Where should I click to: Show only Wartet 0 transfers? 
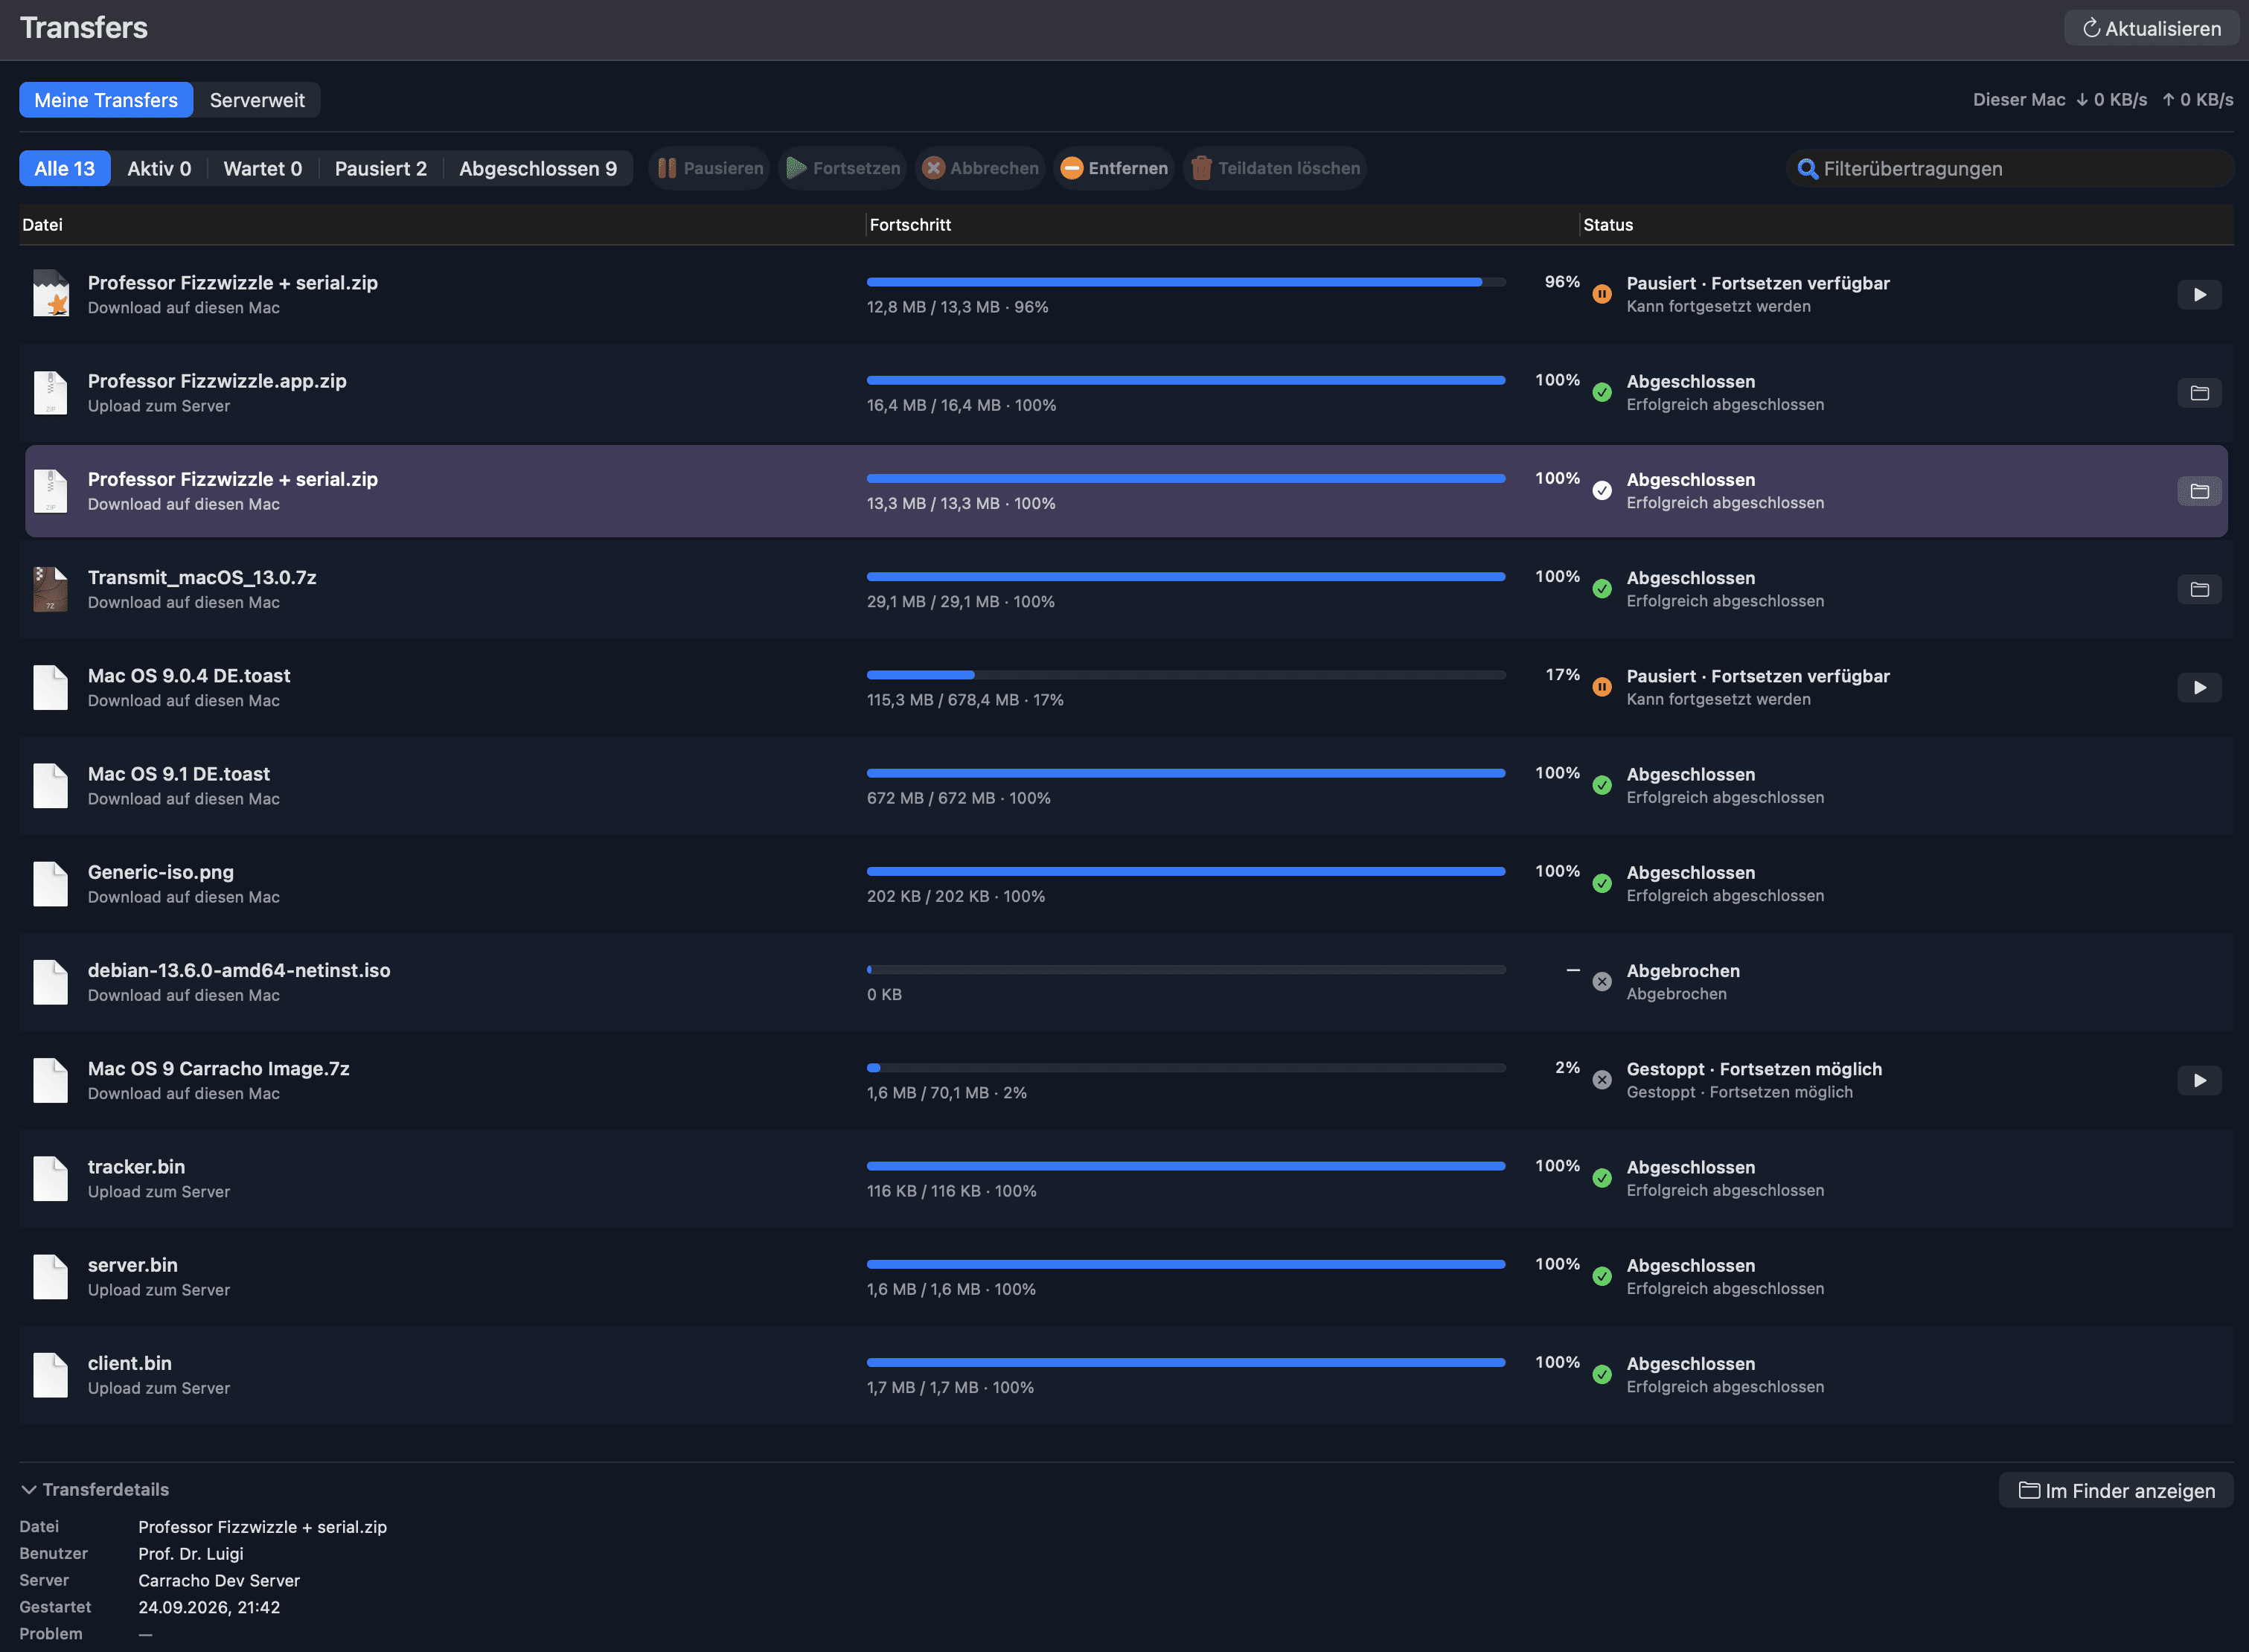(x=263, y=168)
